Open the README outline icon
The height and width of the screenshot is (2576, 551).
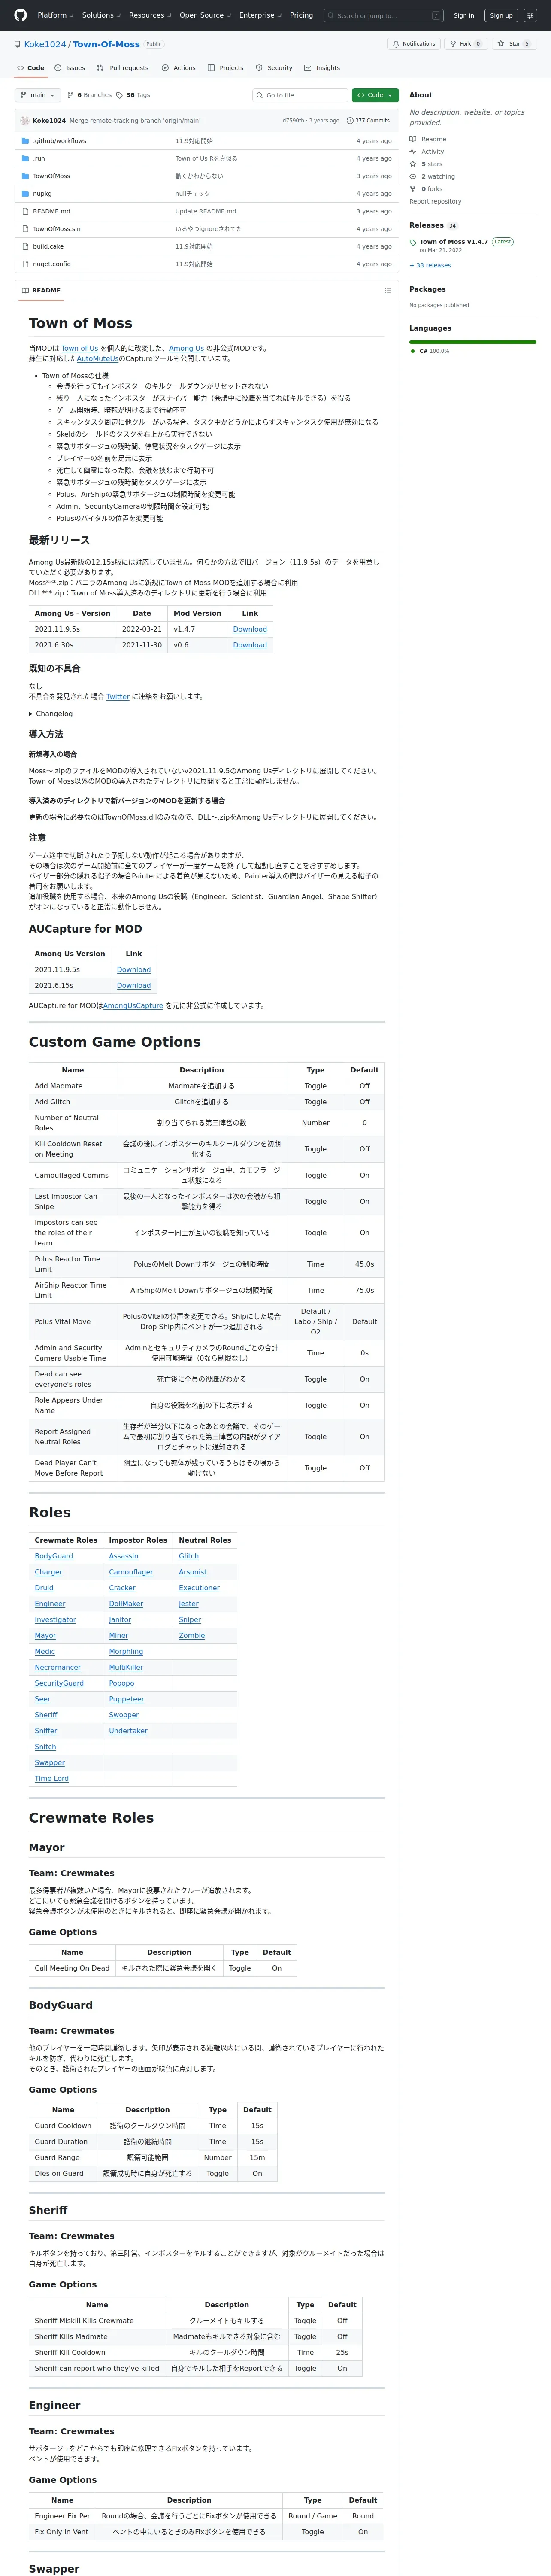(x=387, y=291)
